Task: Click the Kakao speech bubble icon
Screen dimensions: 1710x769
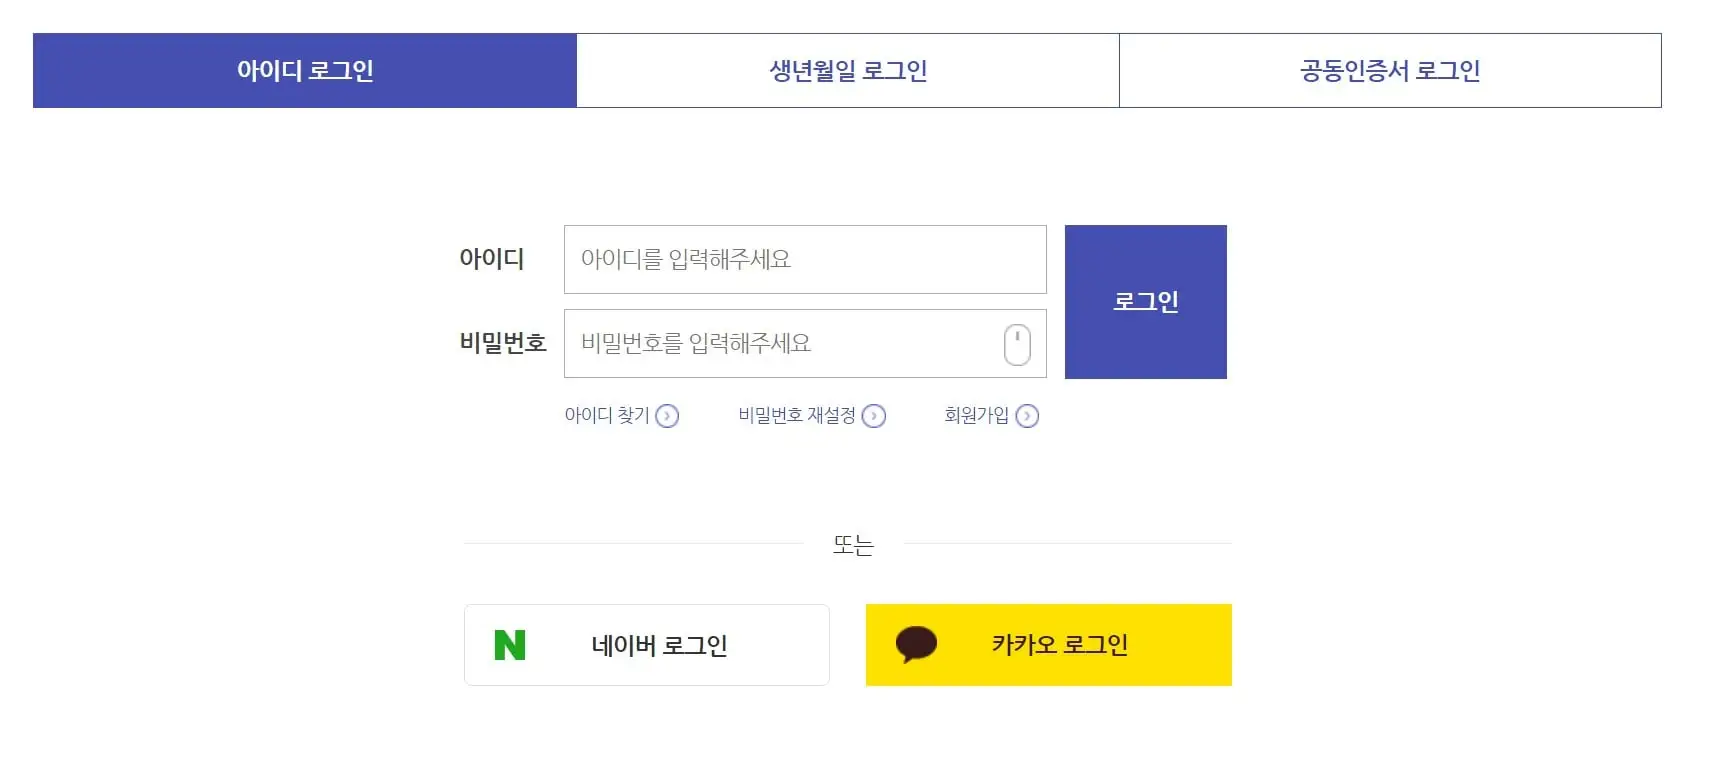Action: pos(916,645)
